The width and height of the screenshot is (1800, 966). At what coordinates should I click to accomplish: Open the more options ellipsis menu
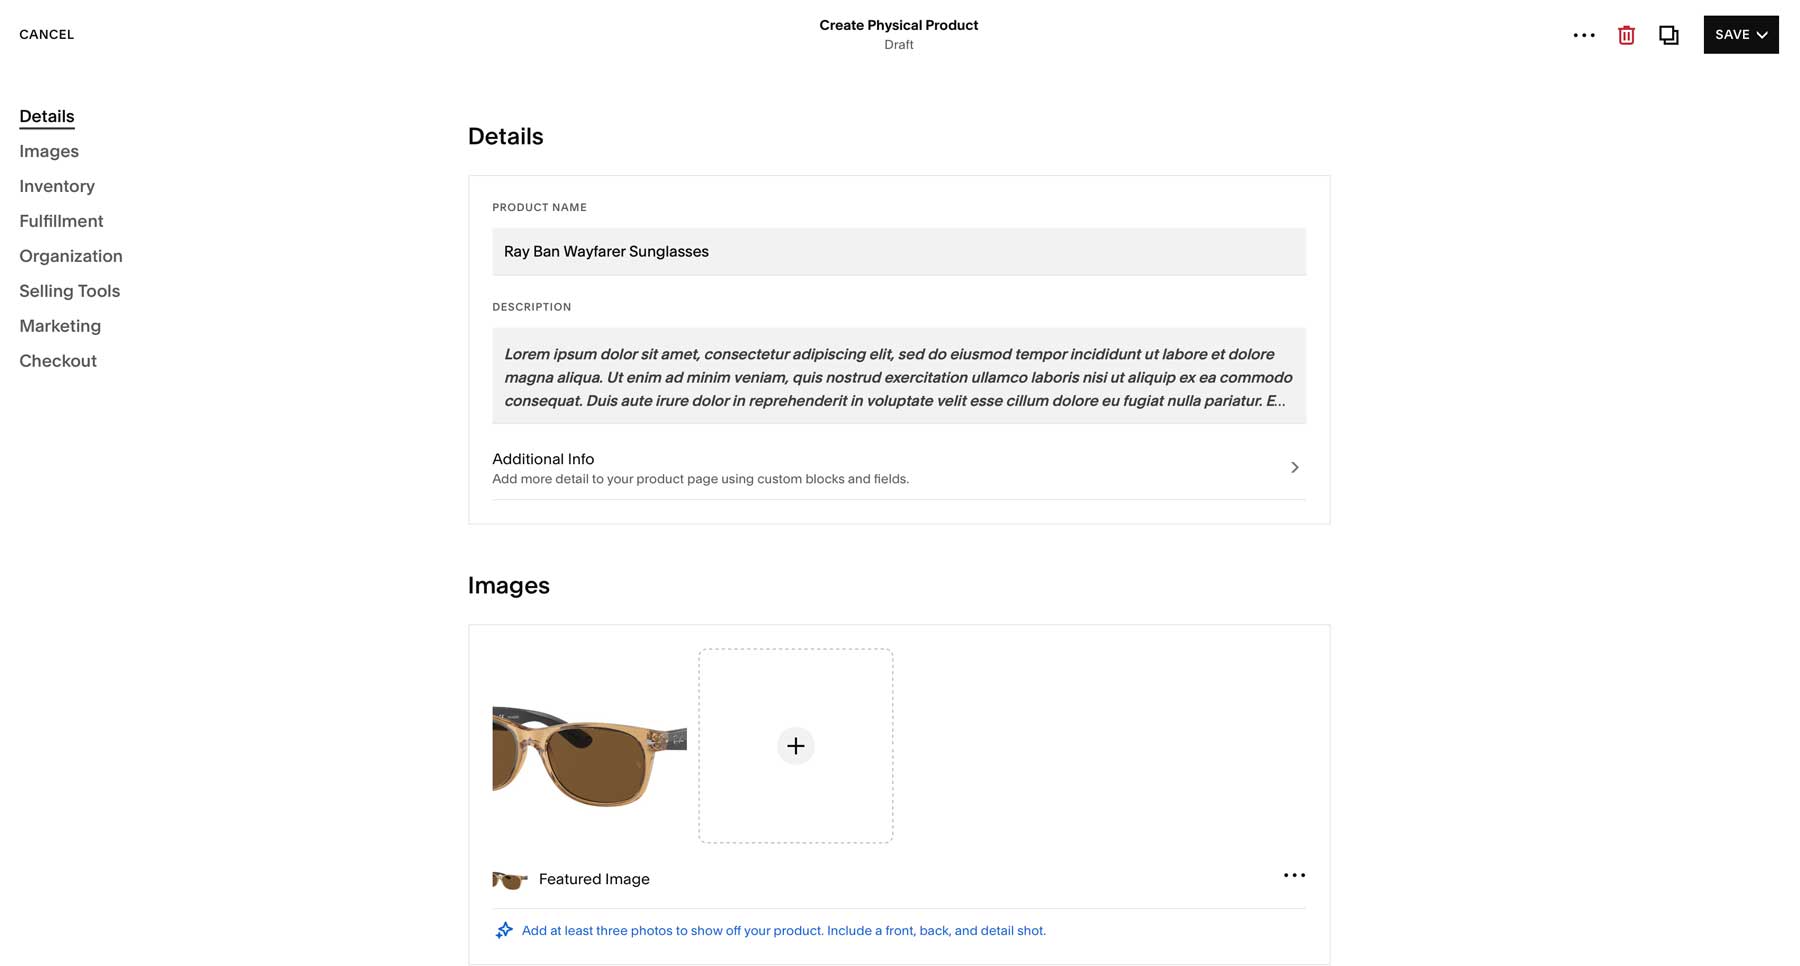1583,35
